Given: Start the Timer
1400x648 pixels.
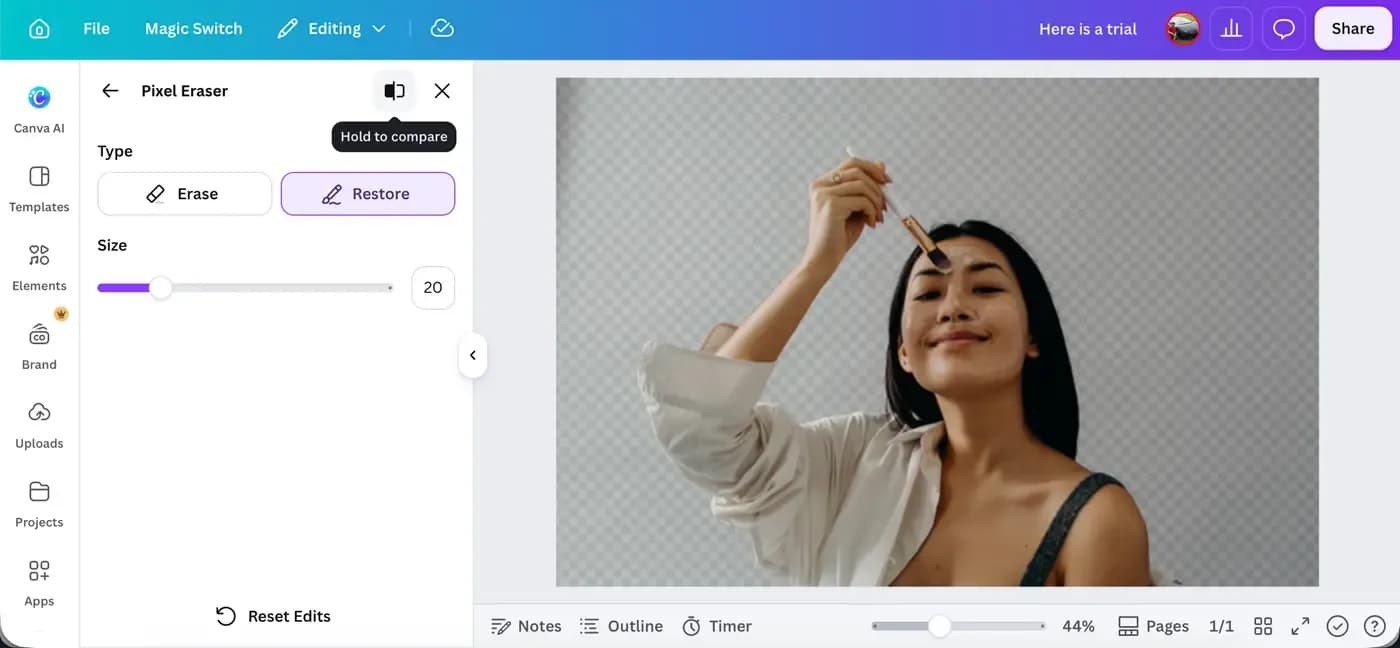Looking at the screenshot, I should [717, 626].
